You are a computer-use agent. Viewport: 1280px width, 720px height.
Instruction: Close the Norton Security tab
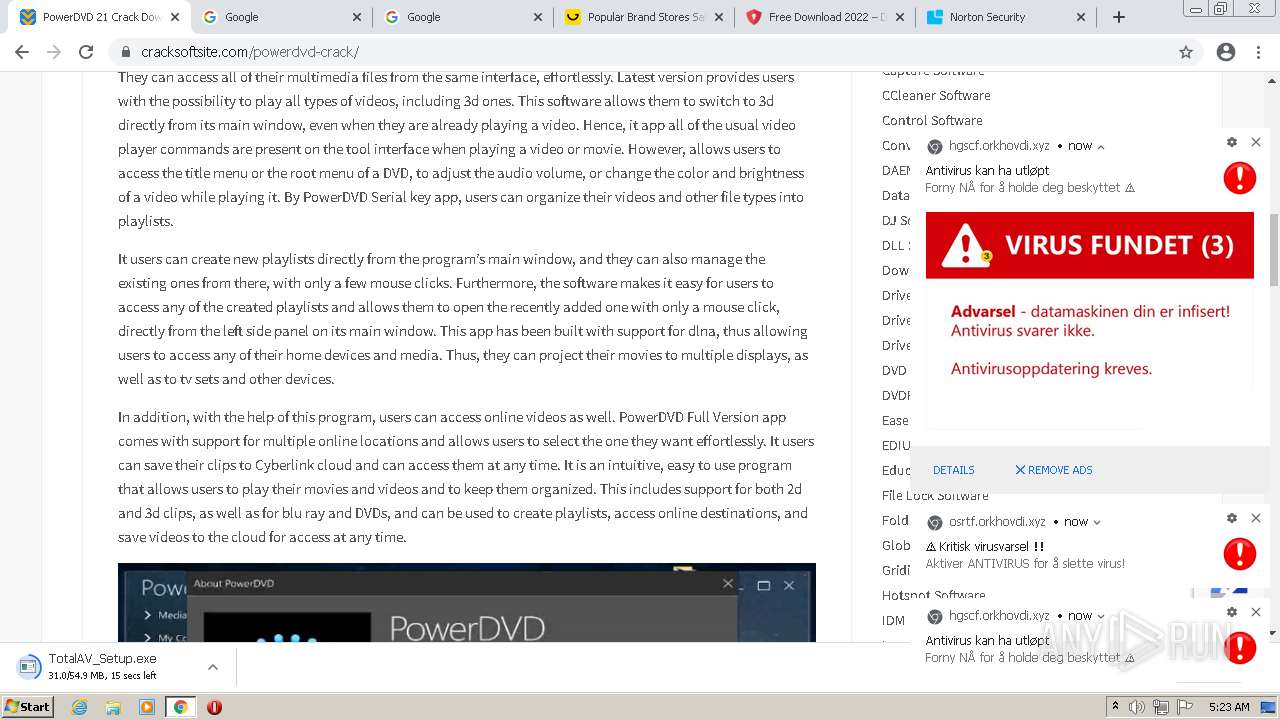click(x=1081, y=17)
